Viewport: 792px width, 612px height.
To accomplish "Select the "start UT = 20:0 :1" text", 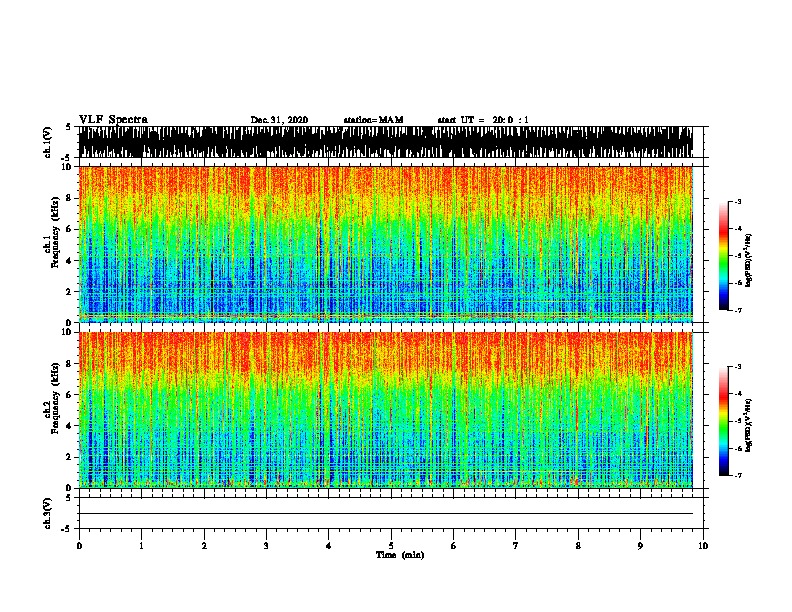I will coord(483,120).
